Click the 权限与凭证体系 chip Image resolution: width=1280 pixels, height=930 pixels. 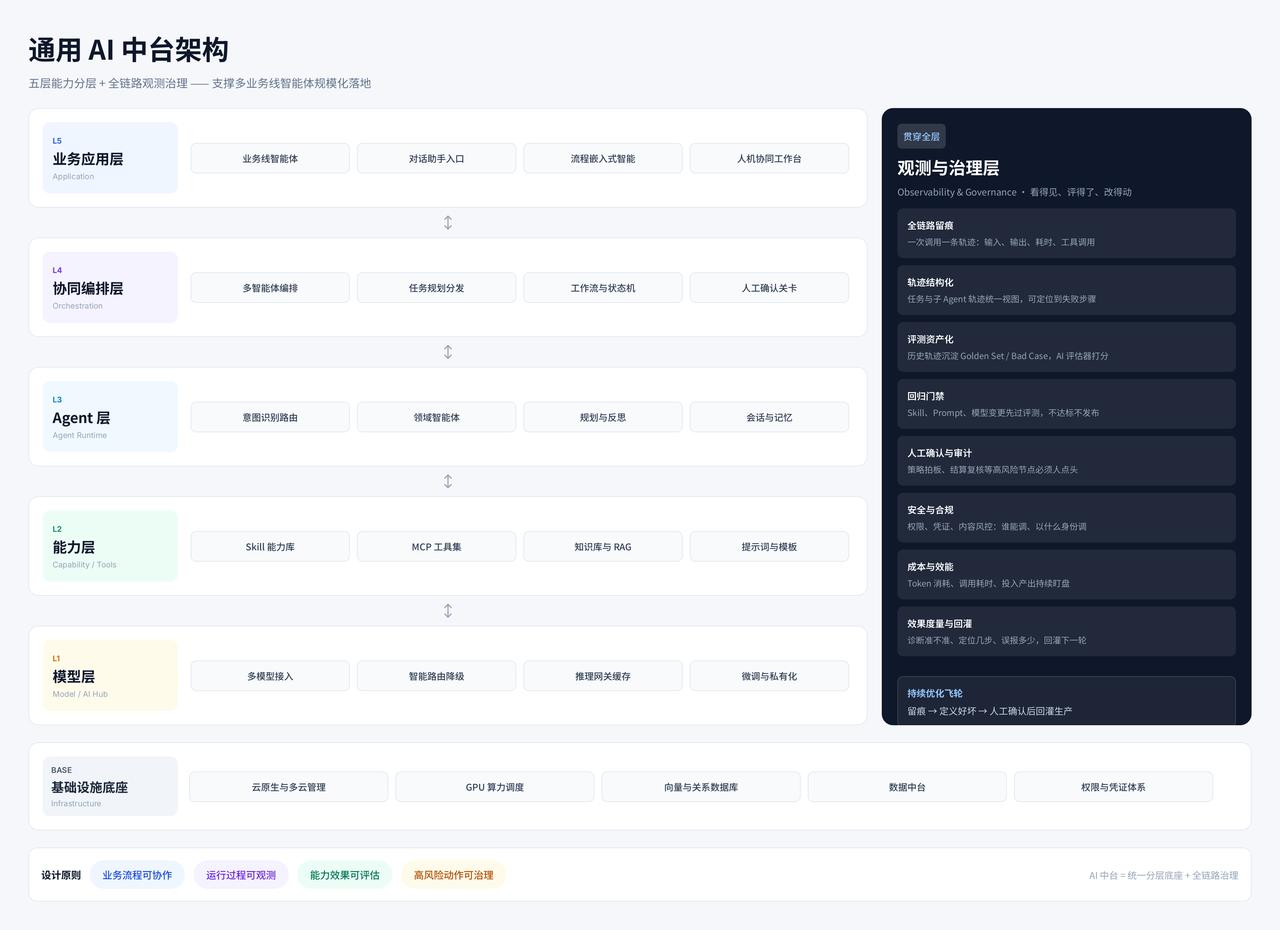1113,787
